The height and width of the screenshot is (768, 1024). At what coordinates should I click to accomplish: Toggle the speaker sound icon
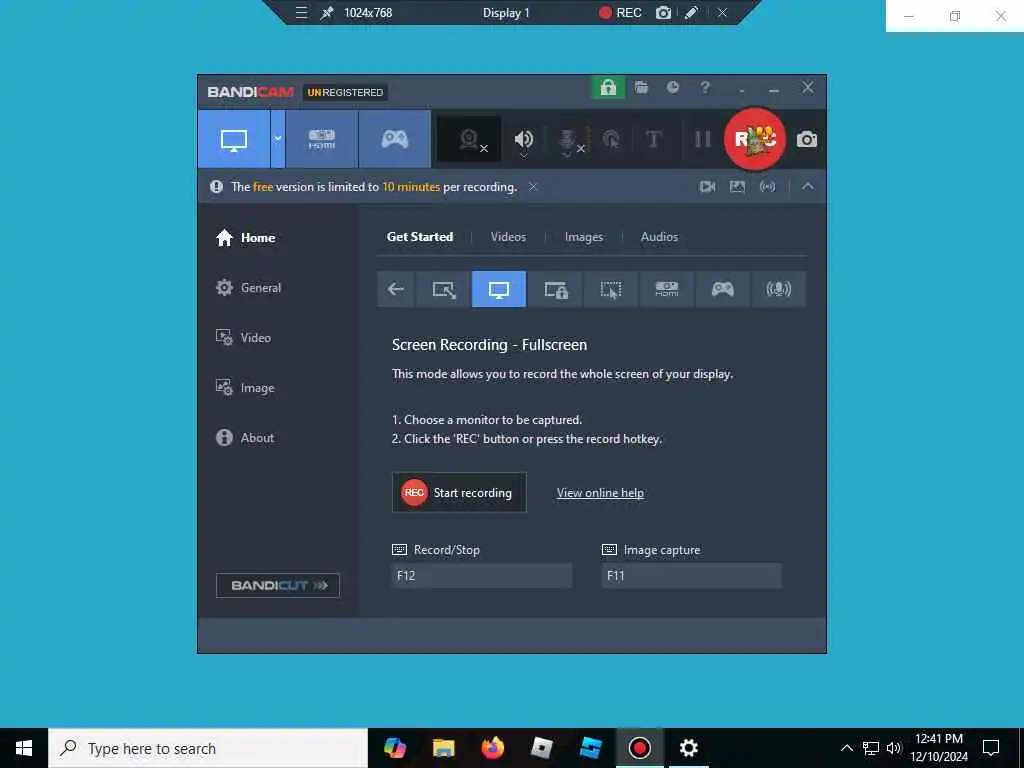click(x=524, y=139)
